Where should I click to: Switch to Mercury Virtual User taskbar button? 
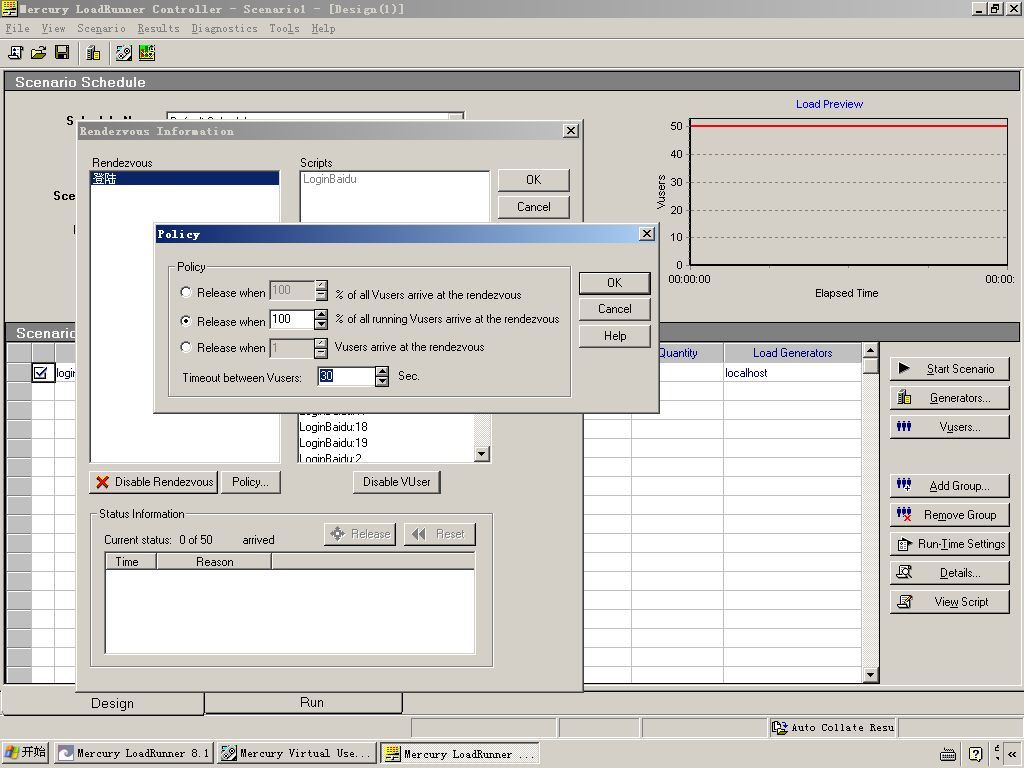tap(297, 753)
